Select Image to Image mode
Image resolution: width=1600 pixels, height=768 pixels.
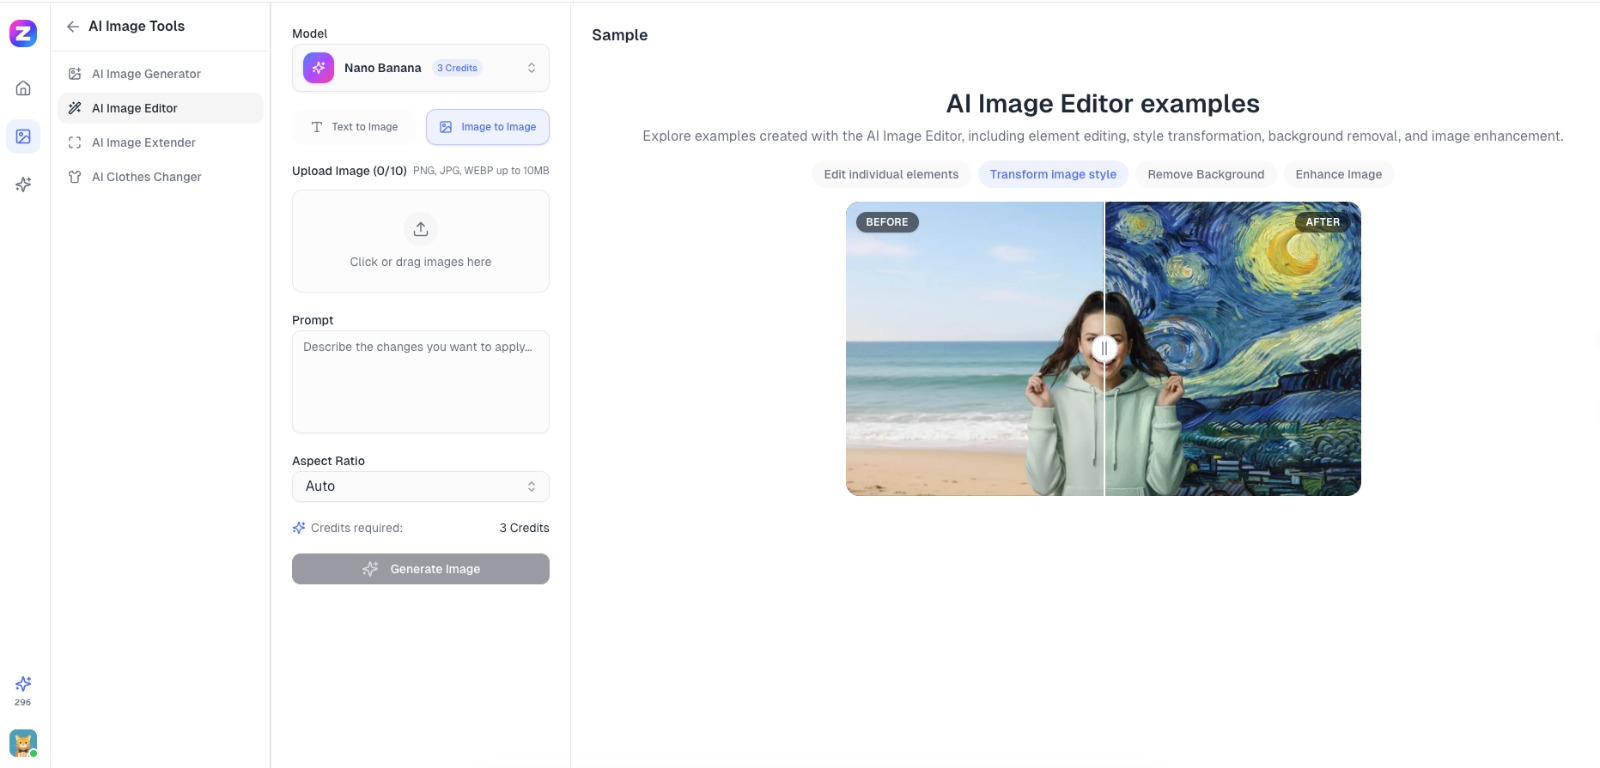tap(488, 127)
